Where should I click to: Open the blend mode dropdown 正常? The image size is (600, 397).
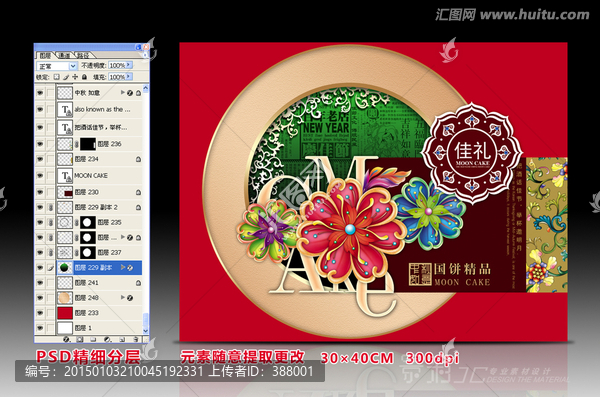(57, 66)
